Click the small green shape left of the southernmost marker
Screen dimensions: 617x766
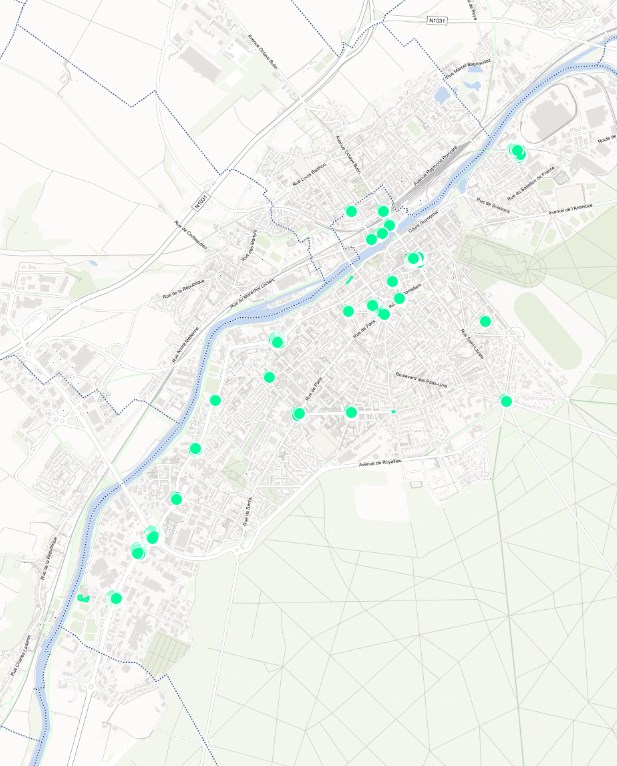pyautogui.click(x=83, y=598)
